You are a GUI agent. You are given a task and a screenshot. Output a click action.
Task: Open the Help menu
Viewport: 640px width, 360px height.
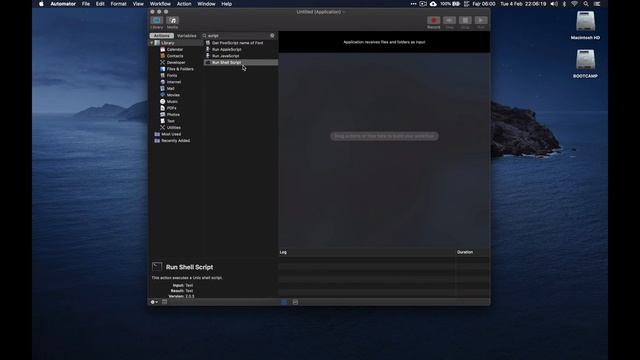[x=227, y=4]
